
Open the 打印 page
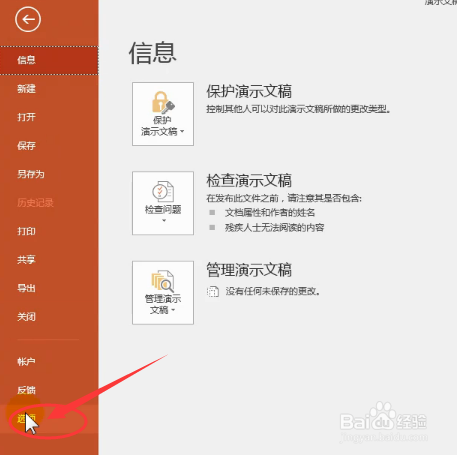pos(49,231)
